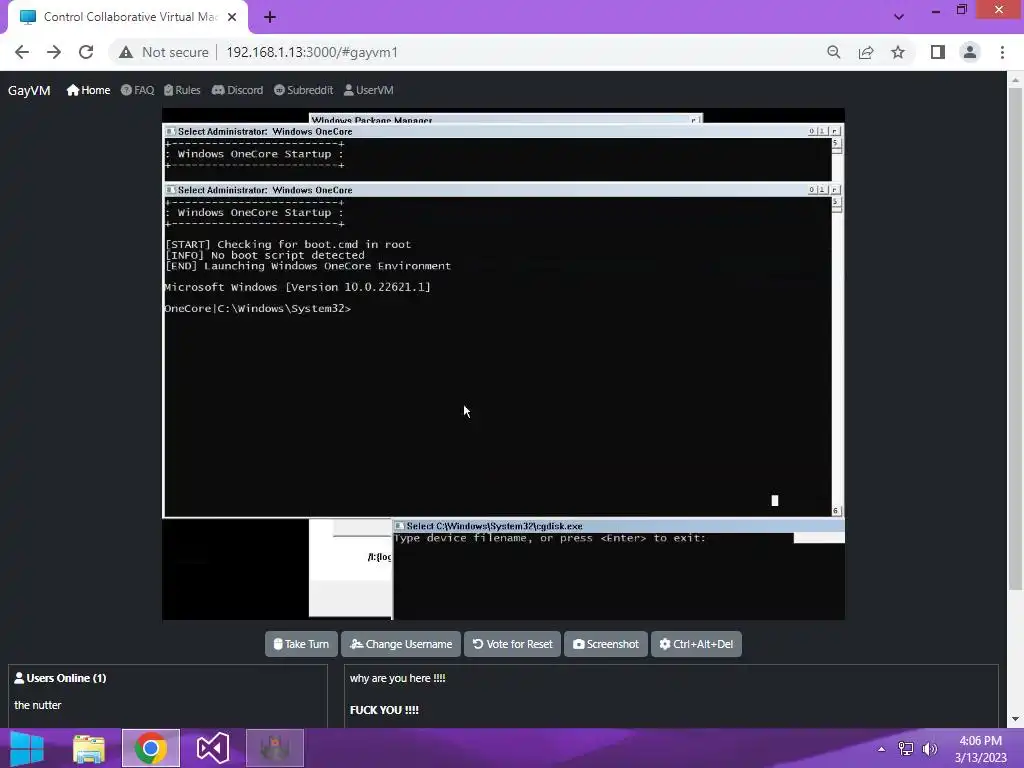Click '[INFO] No boot script detected' line

pos(265,255)
